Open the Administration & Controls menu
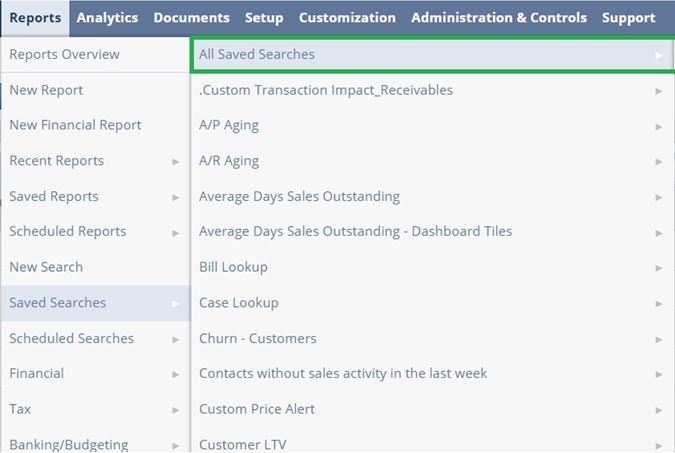The width and height of the screenshot is (675, 453). point(499,18)
